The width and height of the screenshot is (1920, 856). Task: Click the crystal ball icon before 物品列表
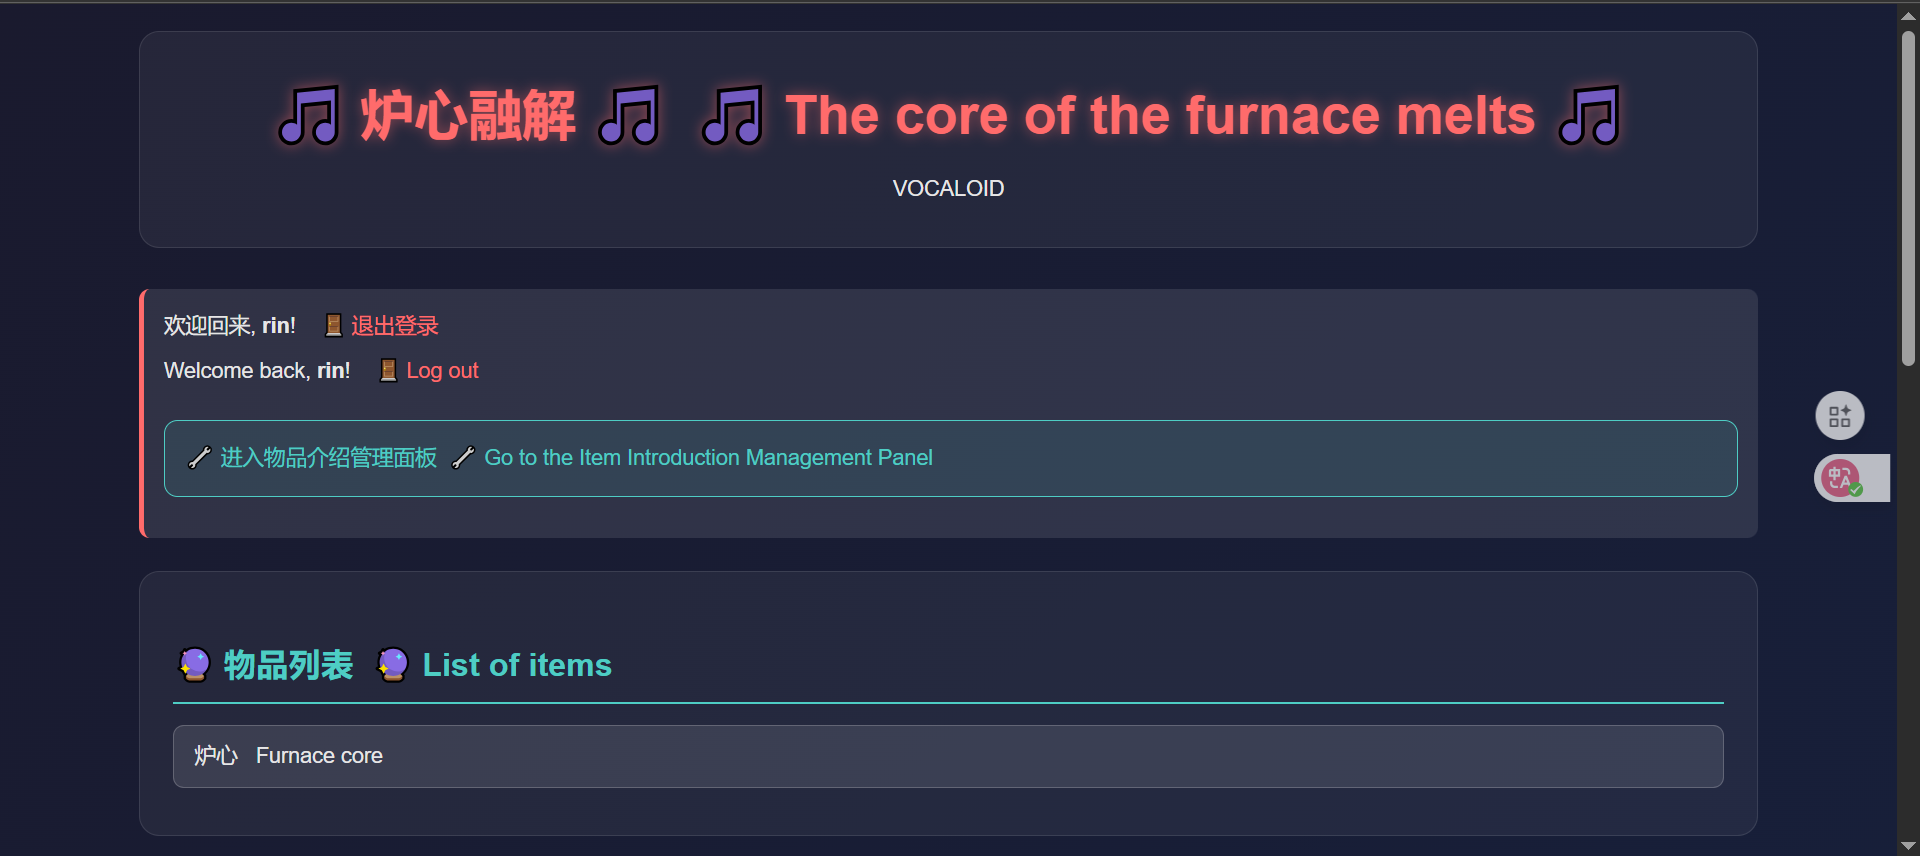coord(195,665)
